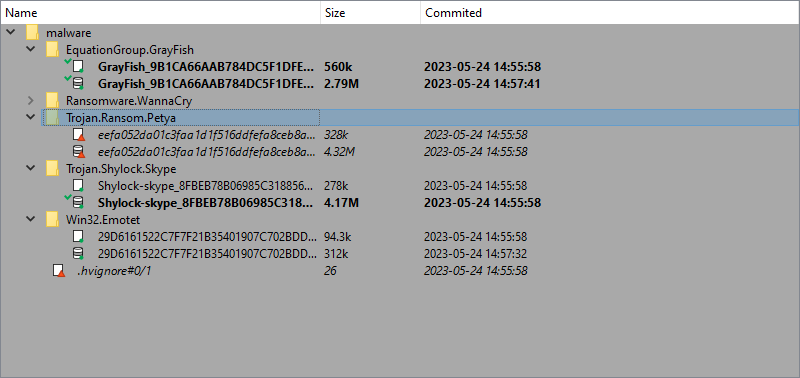This screenshot has width=800, height=378.
Task: Select the Win32.Emotet folder label
Action: (103, 220)
